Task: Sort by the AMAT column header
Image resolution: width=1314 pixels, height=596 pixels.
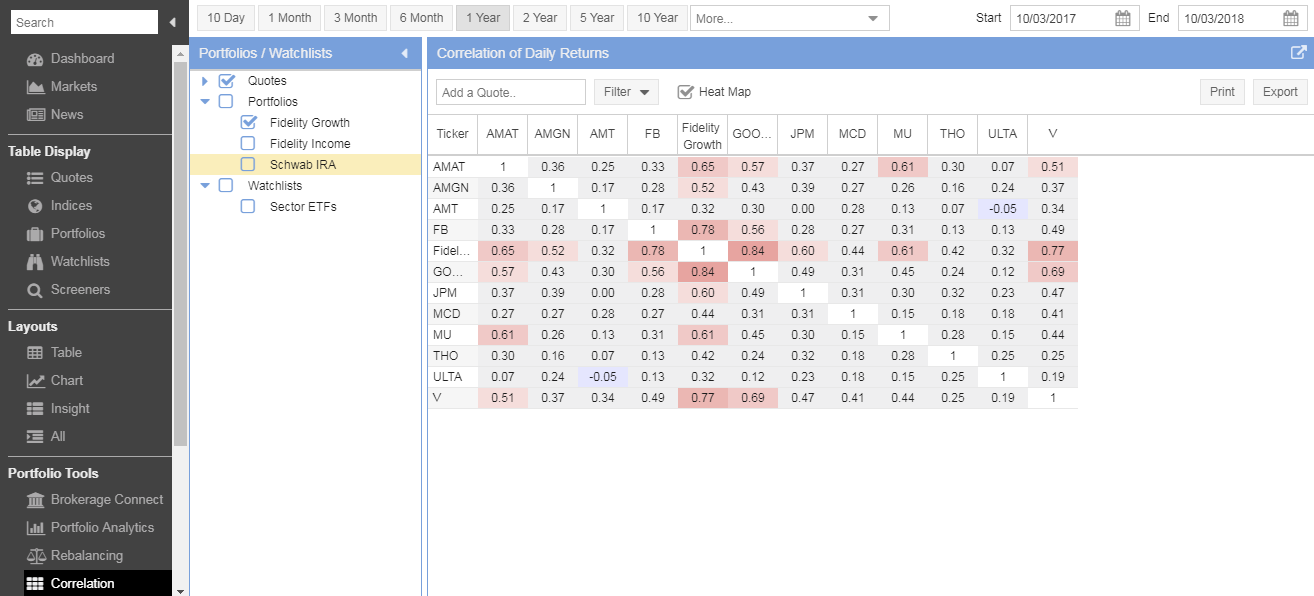Action: coord(503,134)
